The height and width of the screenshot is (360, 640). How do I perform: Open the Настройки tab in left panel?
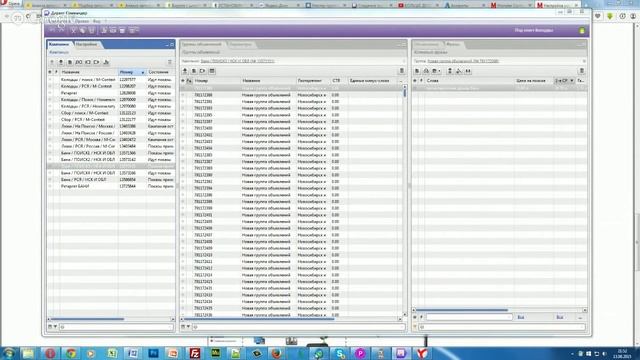tap(86, 44)
